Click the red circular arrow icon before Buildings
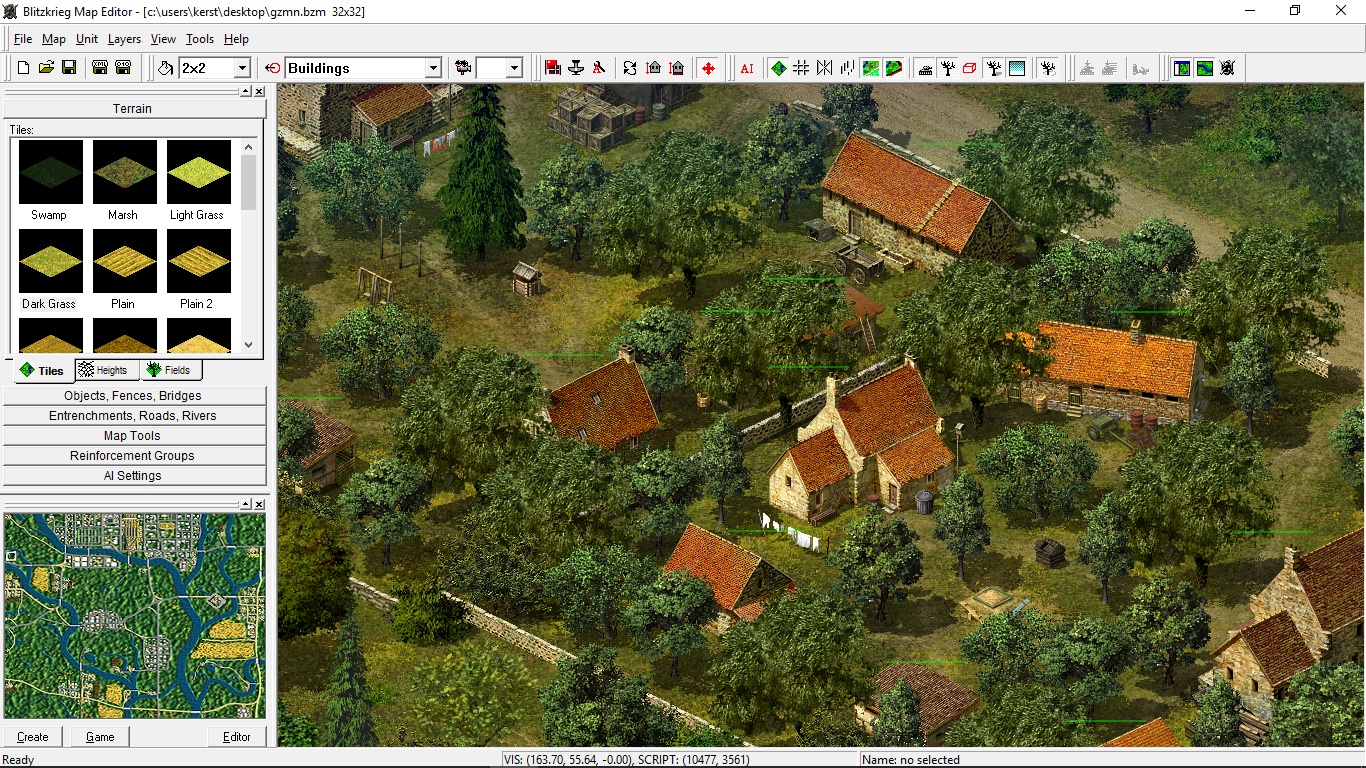Viewport: 1366px width, 768px height. 273,68
